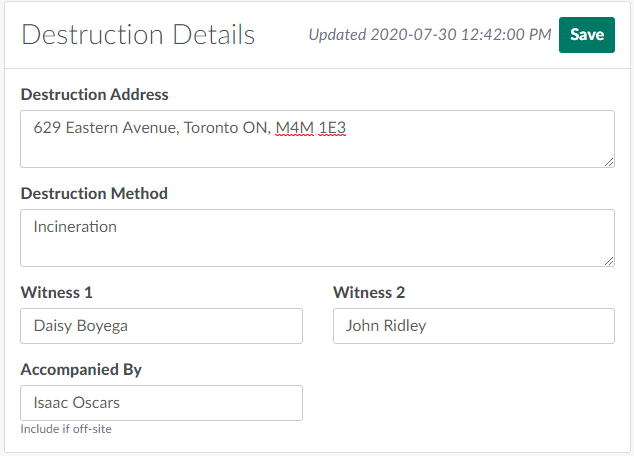This screenshot has height=456, width=634.
Task: Click the Destruction Method field label
Action: click(94, 193)
